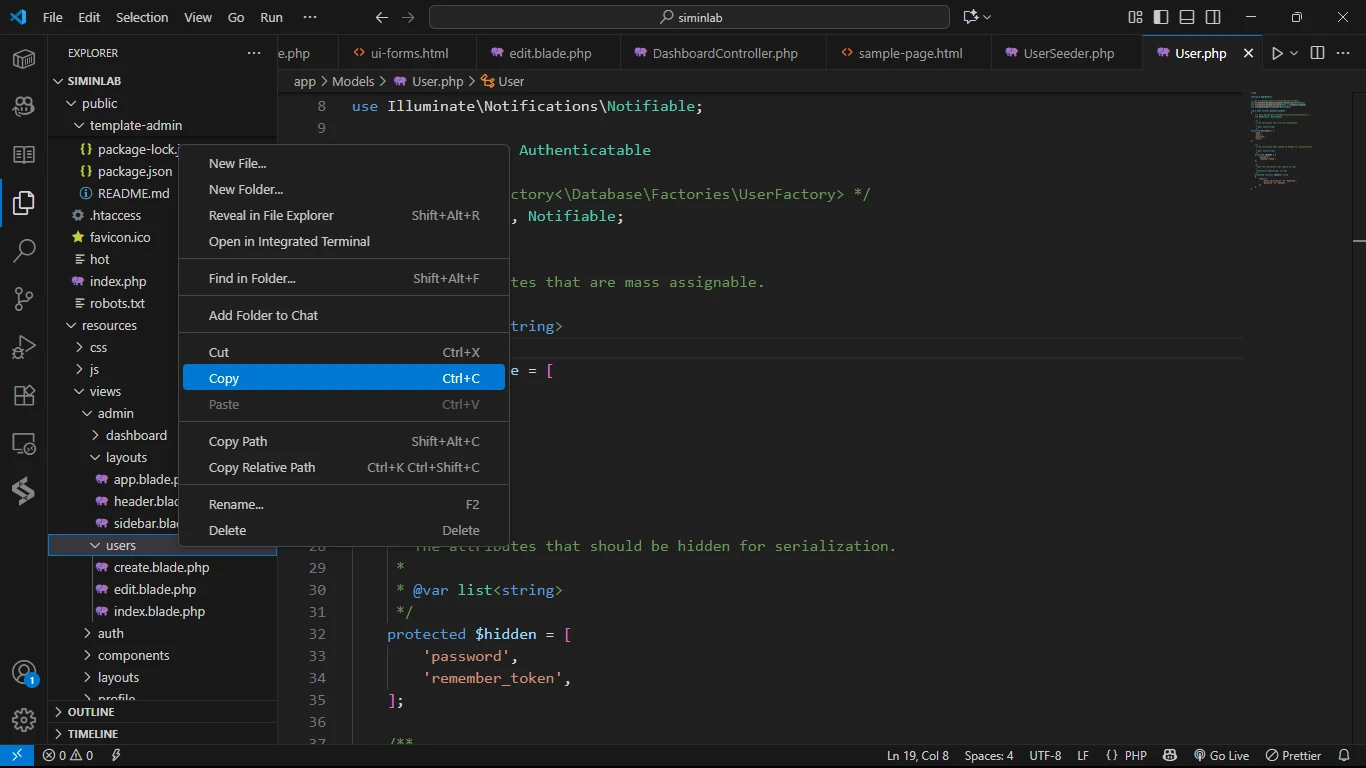Click the siminlab command center search box

coord(689,17)
